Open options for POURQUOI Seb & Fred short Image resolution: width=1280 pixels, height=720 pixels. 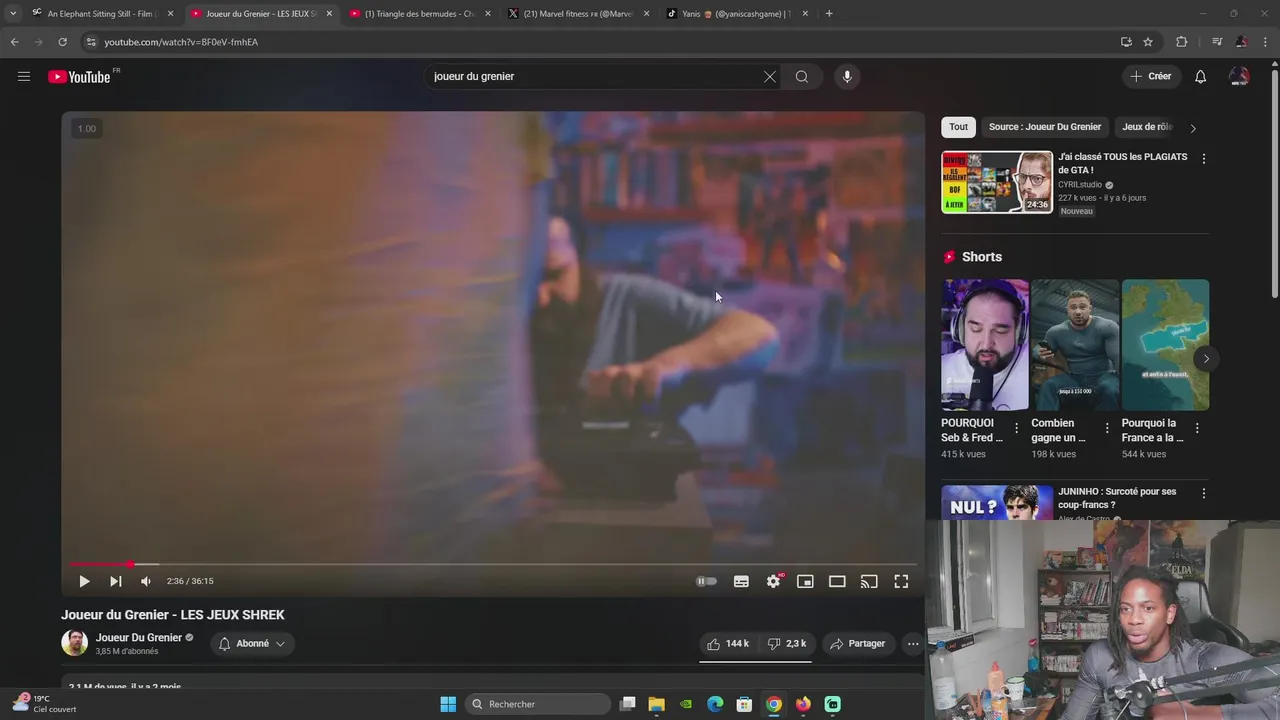click(1017, 428)
